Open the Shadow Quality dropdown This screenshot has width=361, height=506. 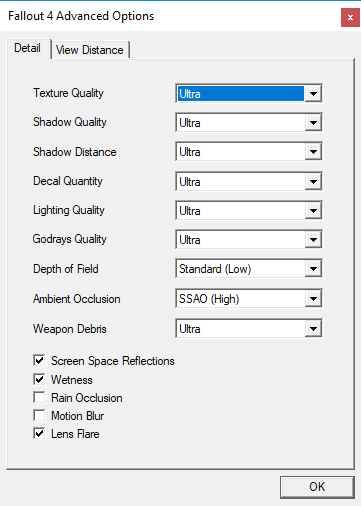pyautogui.click(x=249, y=123)
